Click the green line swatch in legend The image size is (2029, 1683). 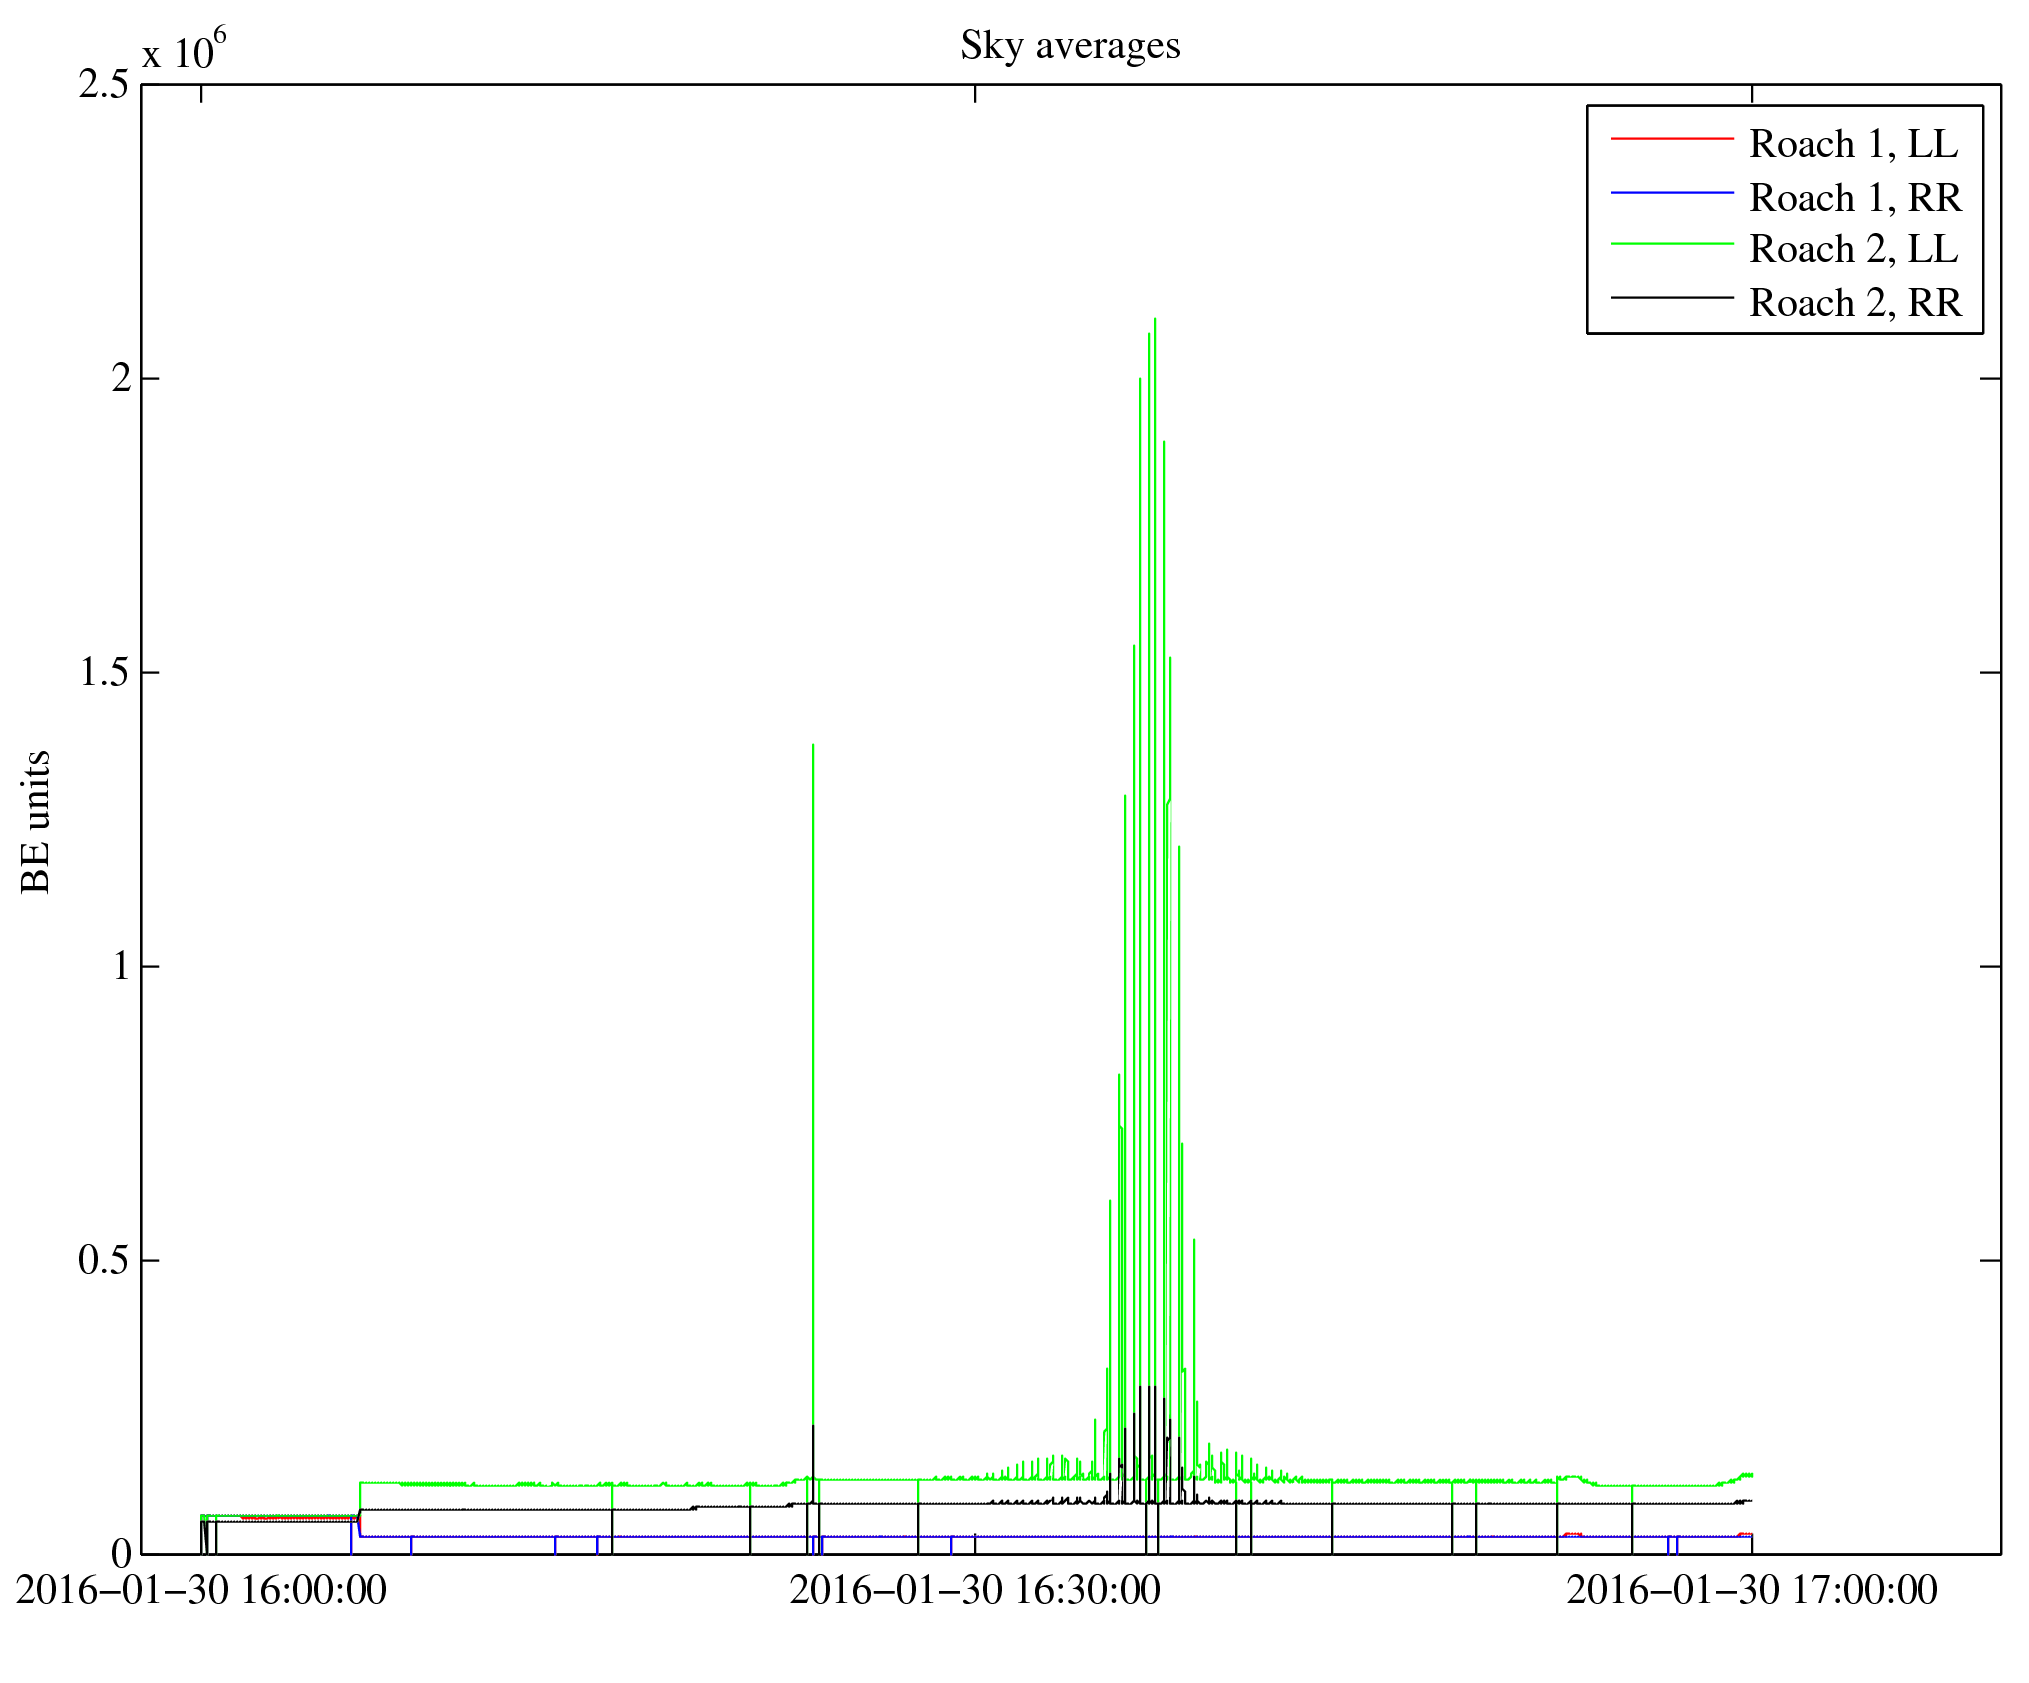1671,244
